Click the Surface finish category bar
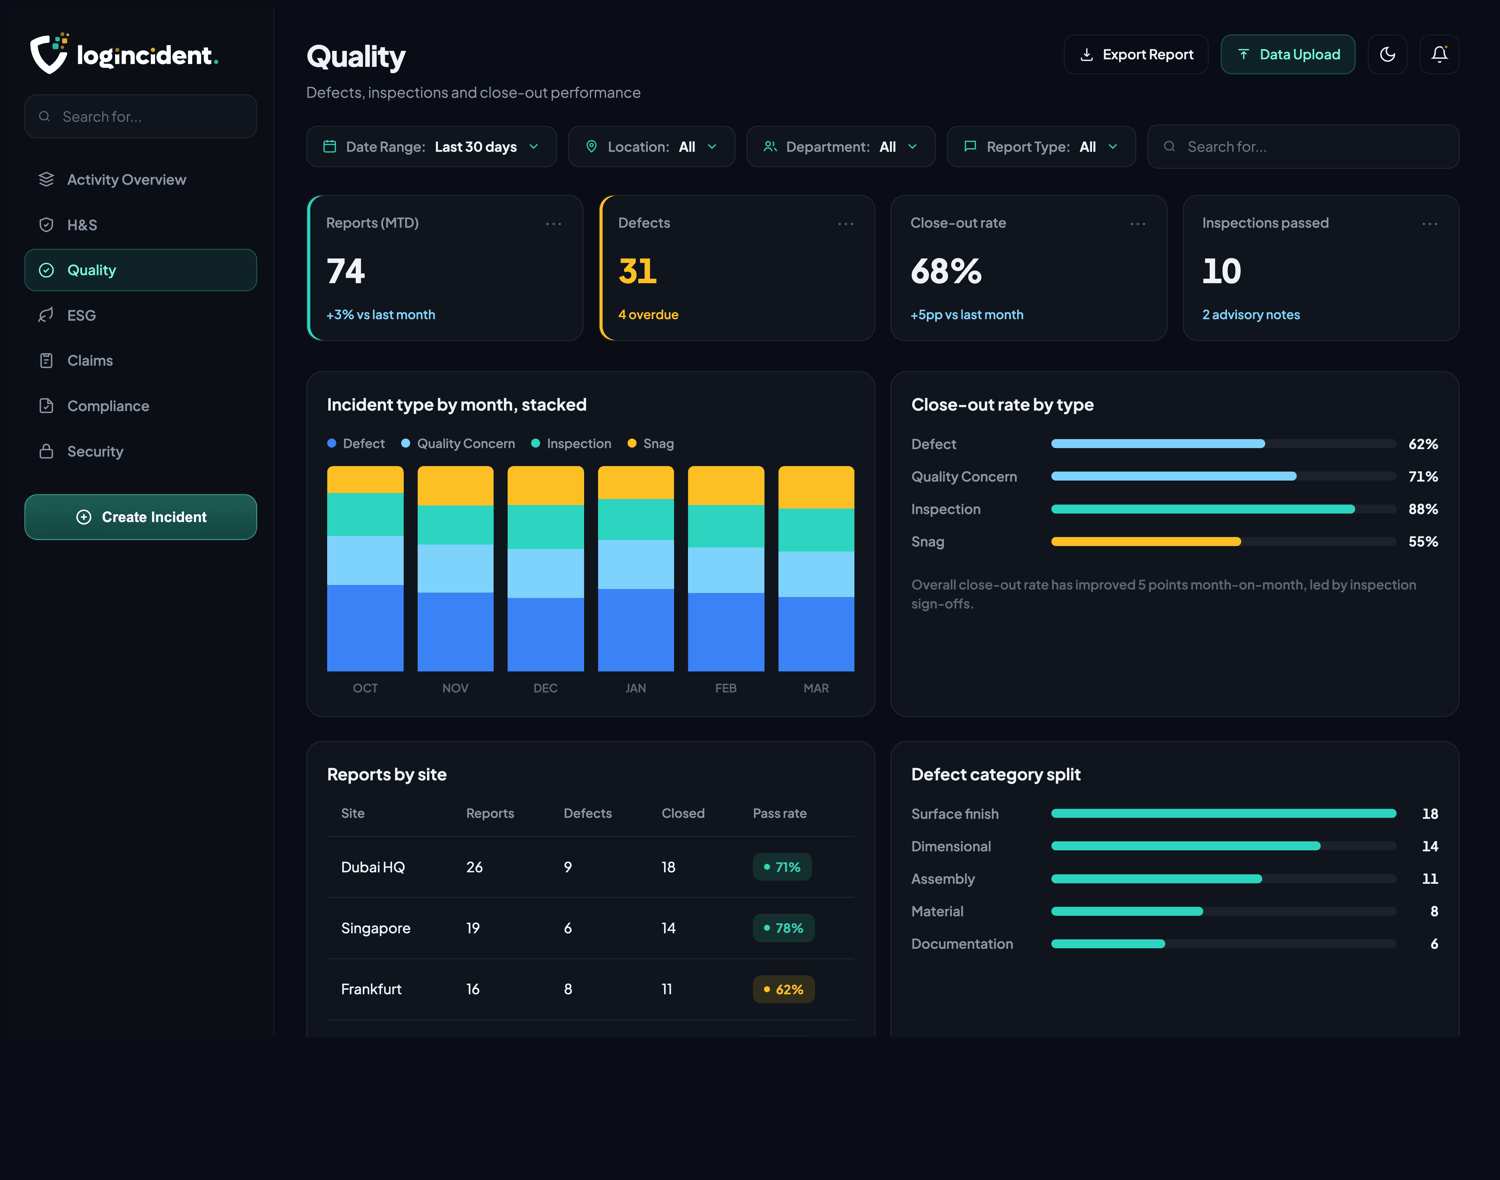The height and width of the screenshot is (1180, 1500). coord(1224,814)
